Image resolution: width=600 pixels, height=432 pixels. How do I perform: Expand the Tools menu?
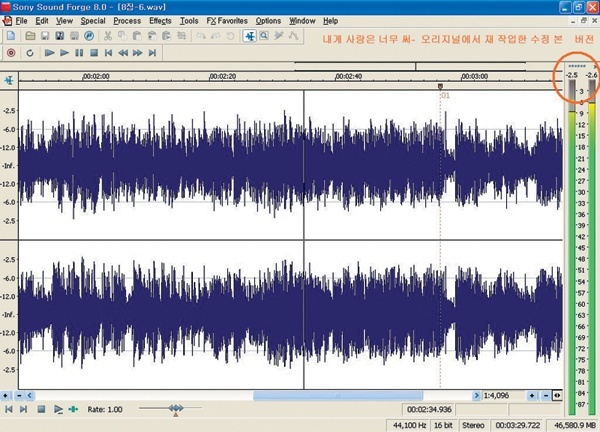[x=190, y=20]
